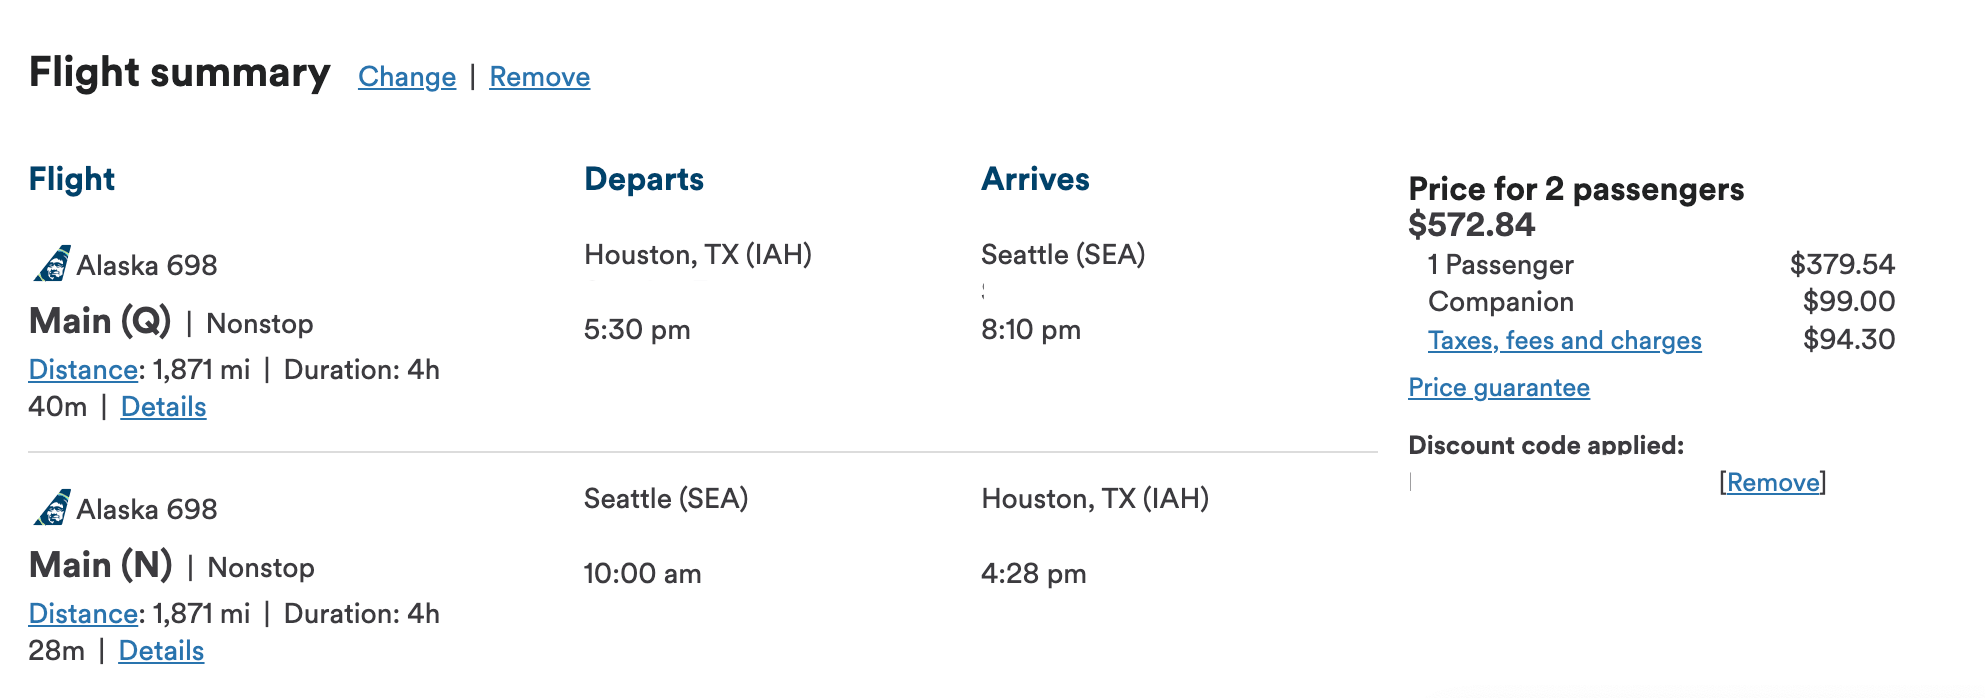The width and height of the screenshot is (1985, 698).
Task: Remove the applied discount code
Action: pyautogui.click(x=1773, y=483)
